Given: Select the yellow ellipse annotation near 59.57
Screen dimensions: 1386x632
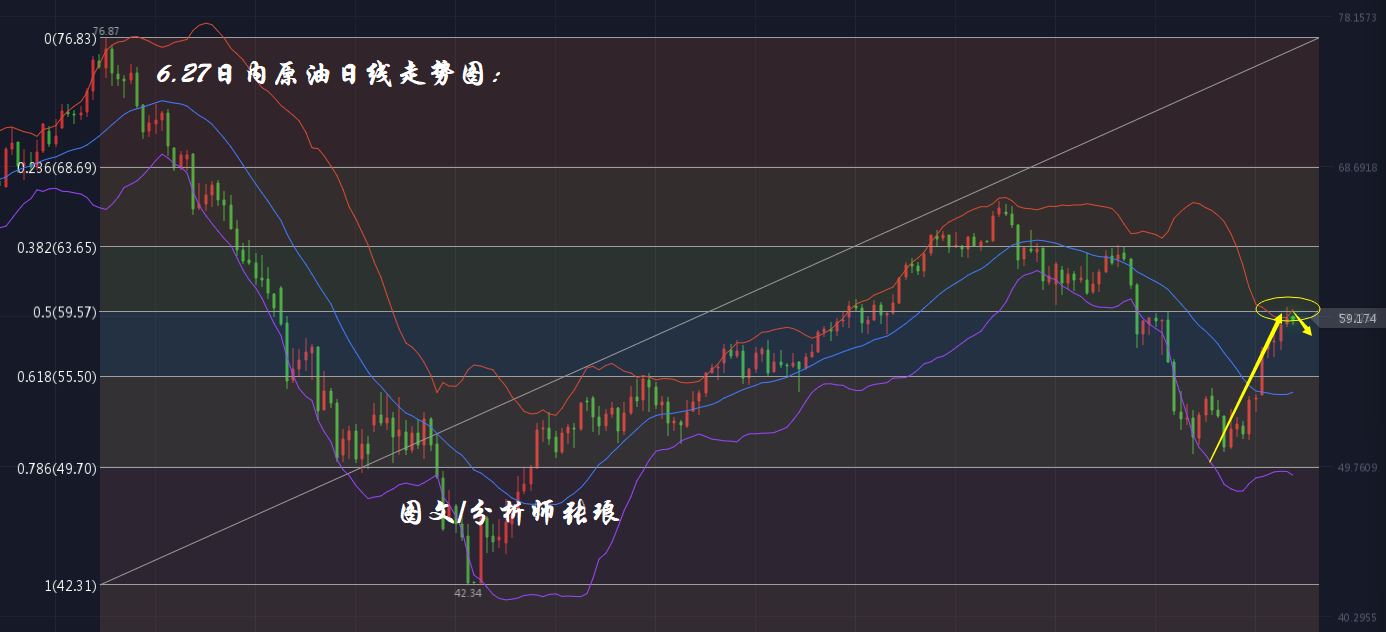Looking at the screenshot, I should (x=1288, y=308).
